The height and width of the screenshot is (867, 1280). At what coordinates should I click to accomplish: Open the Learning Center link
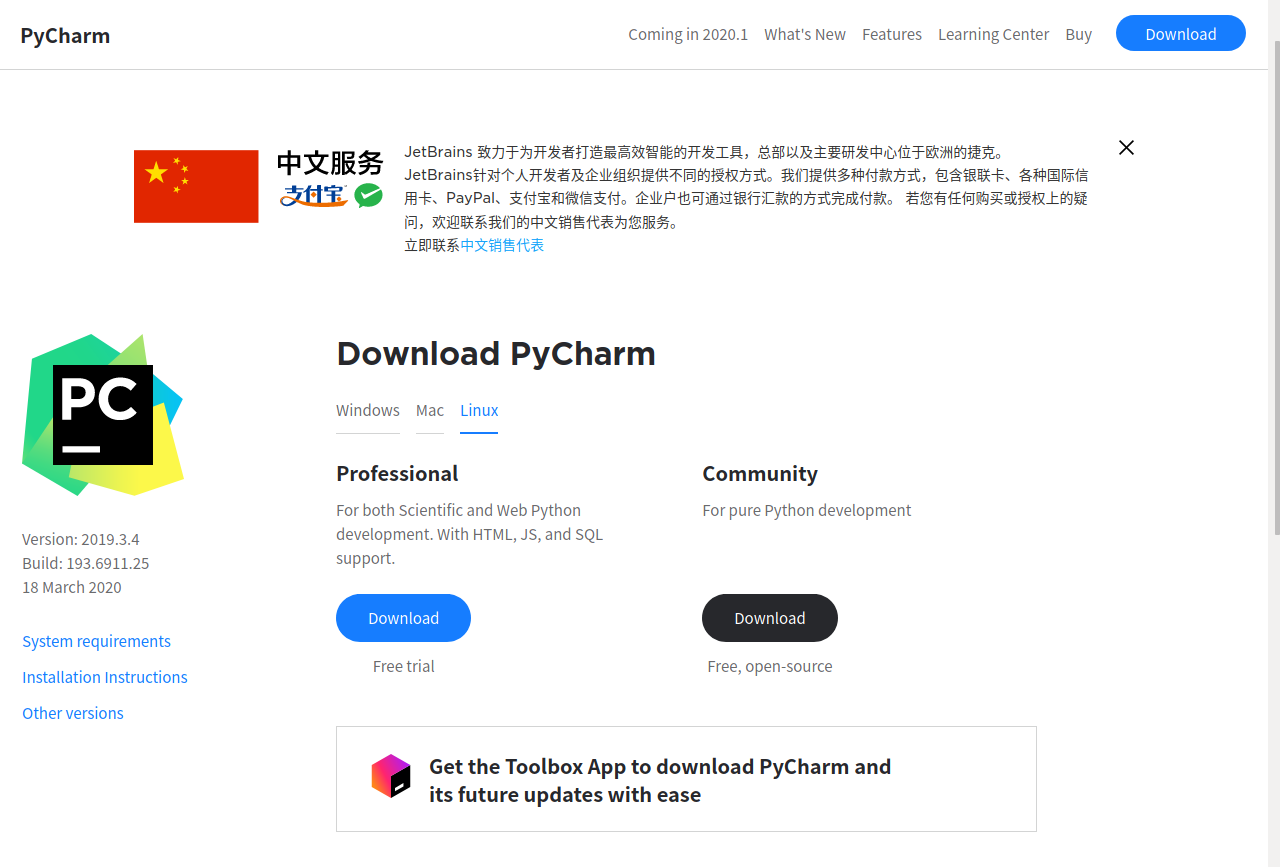993,34
